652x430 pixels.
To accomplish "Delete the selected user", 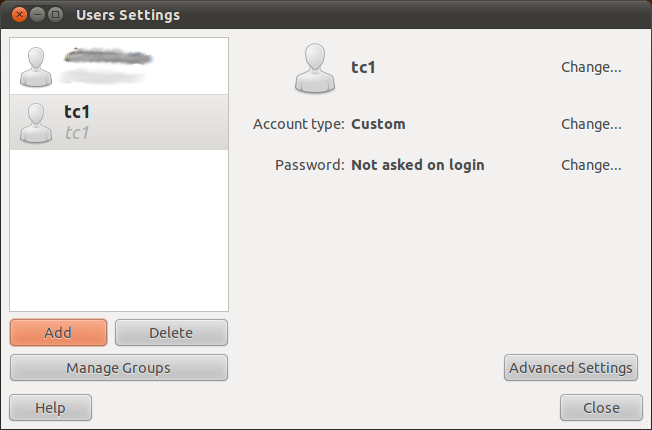I will [x=171, y=333].
